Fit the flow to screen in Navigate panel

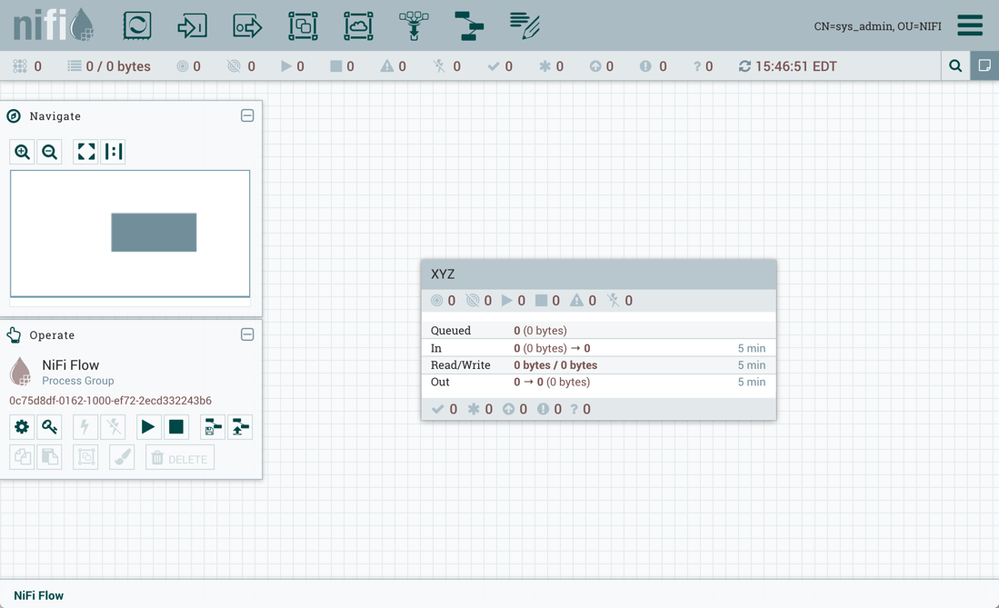point(85,151)
